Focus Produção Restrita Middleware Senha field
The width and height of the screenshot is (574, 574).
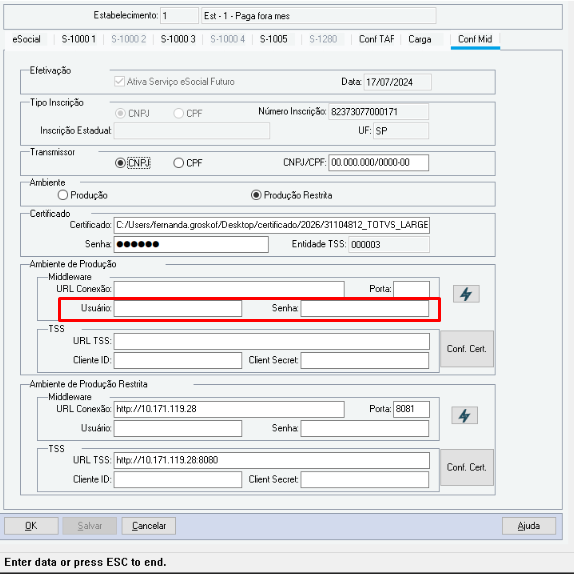365,428
